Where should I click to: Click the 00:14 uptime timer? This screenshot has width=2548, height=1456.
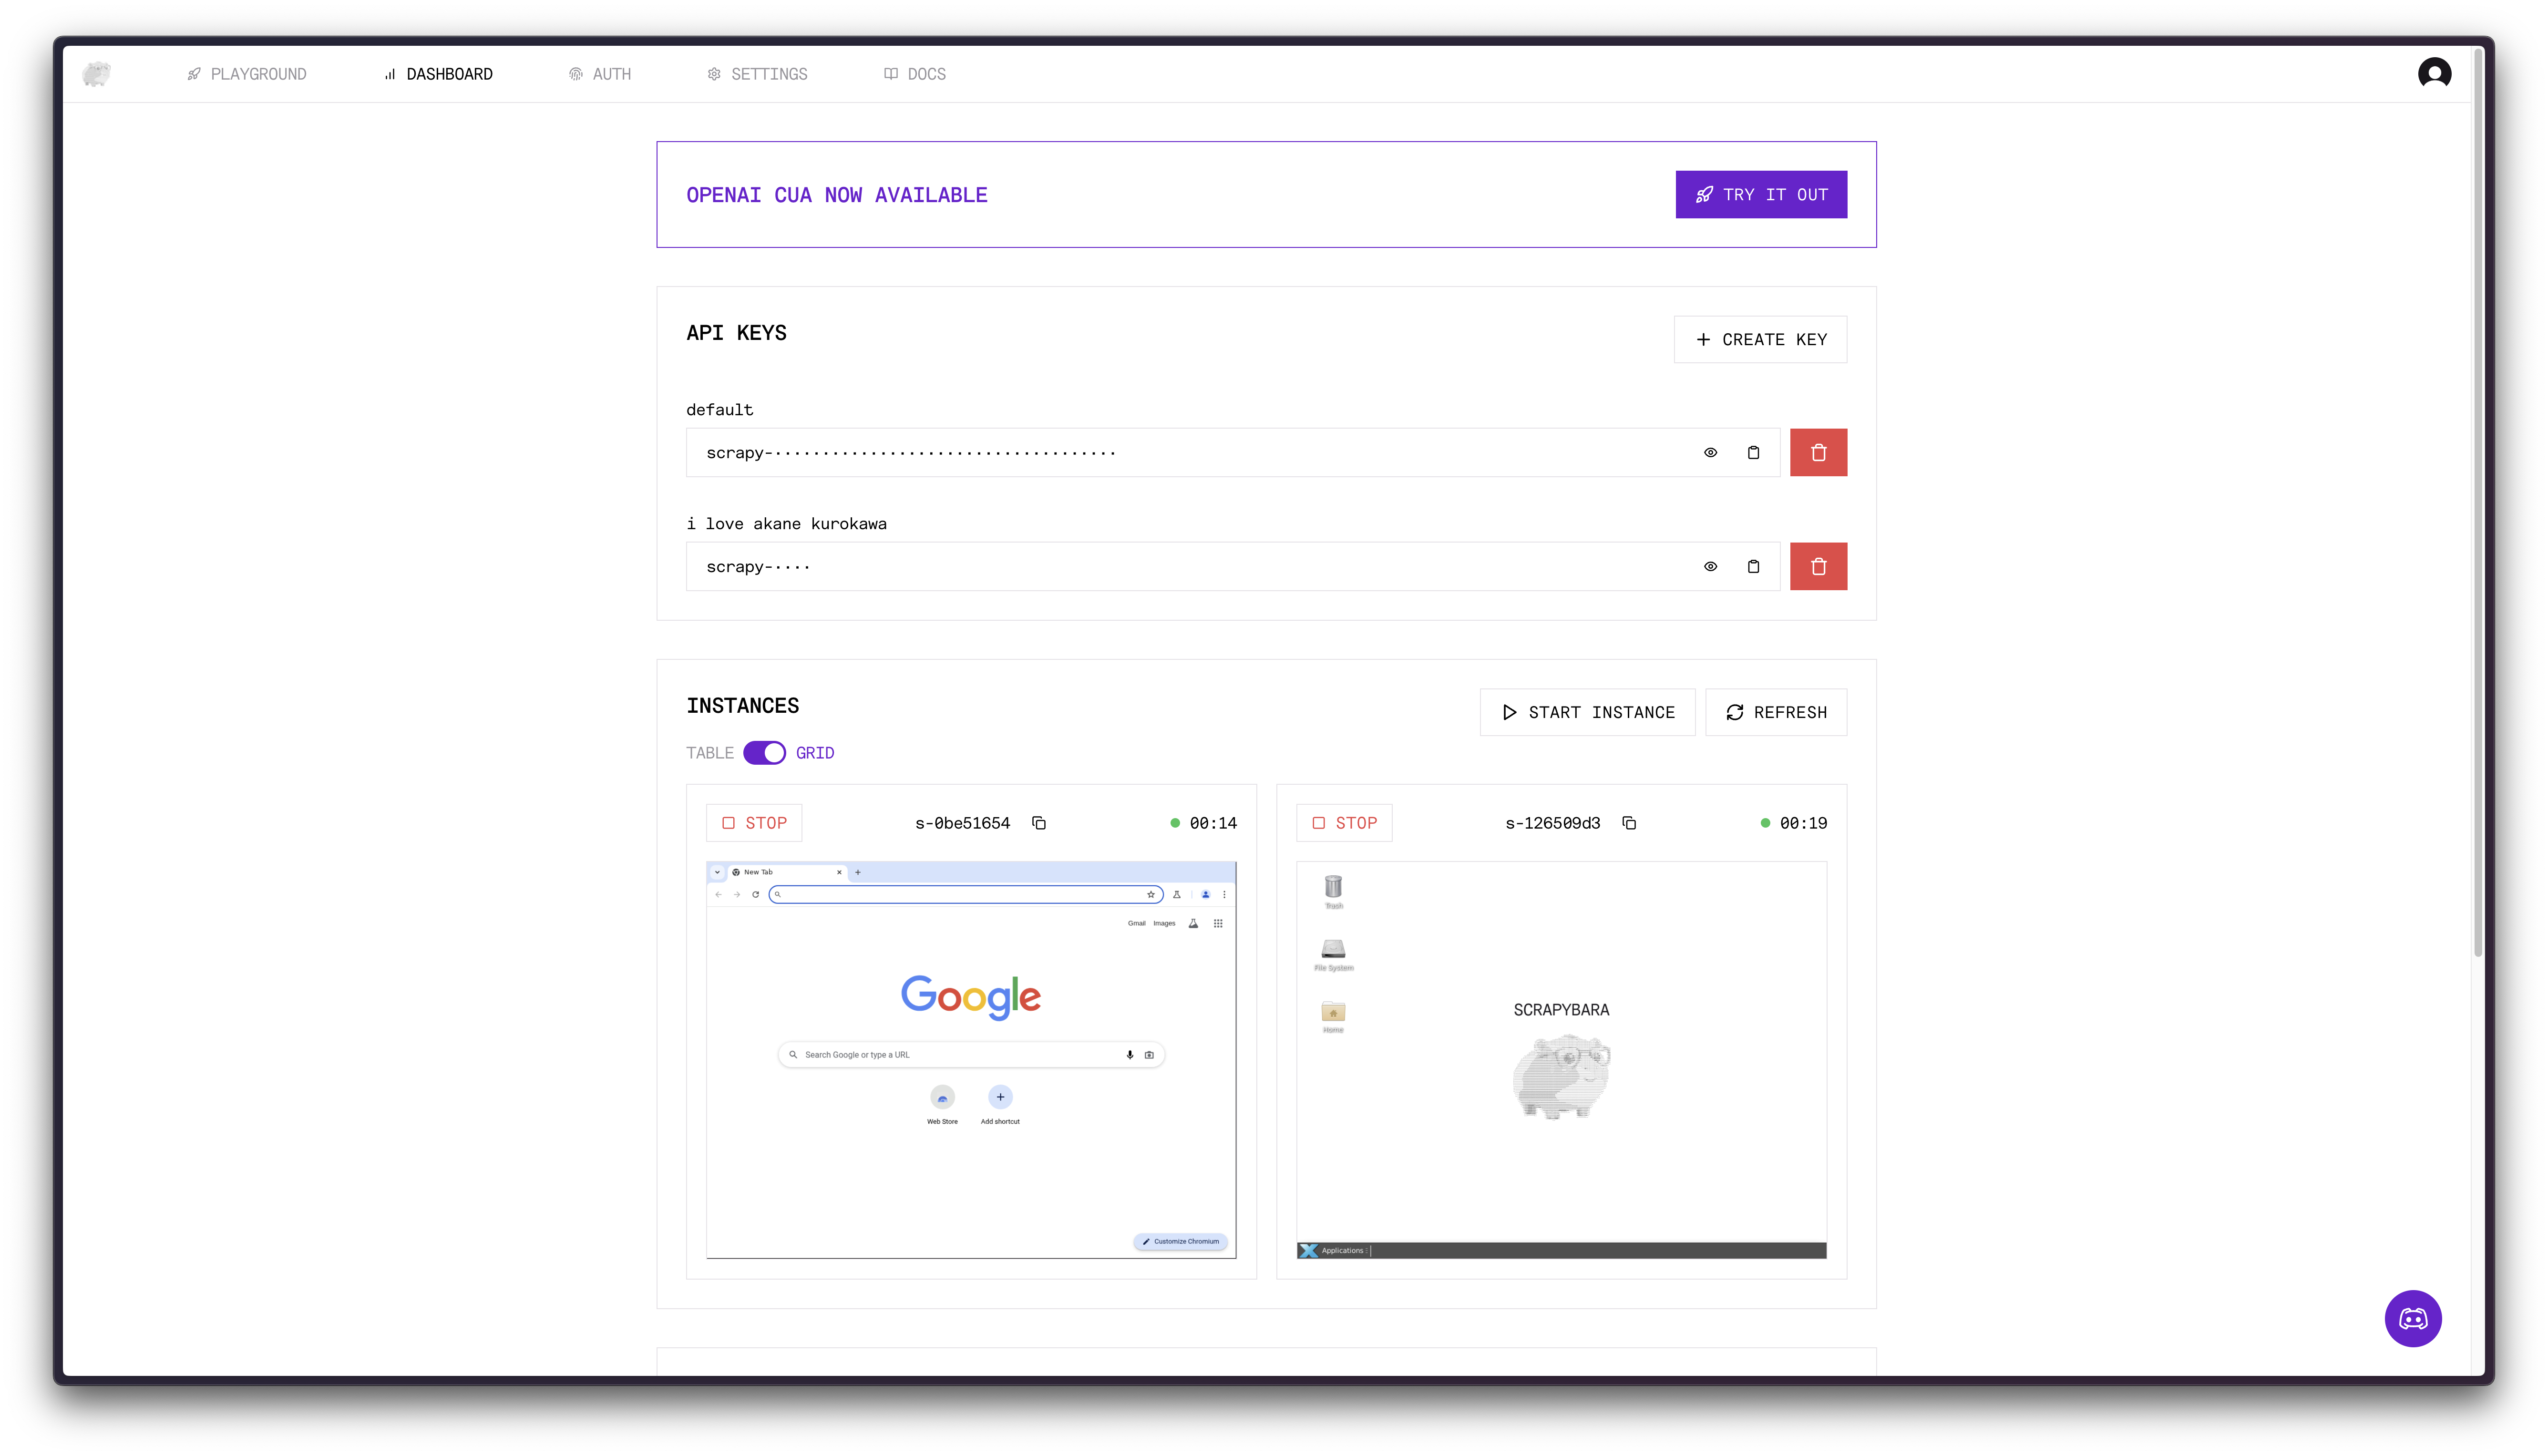pos(1213,823)
